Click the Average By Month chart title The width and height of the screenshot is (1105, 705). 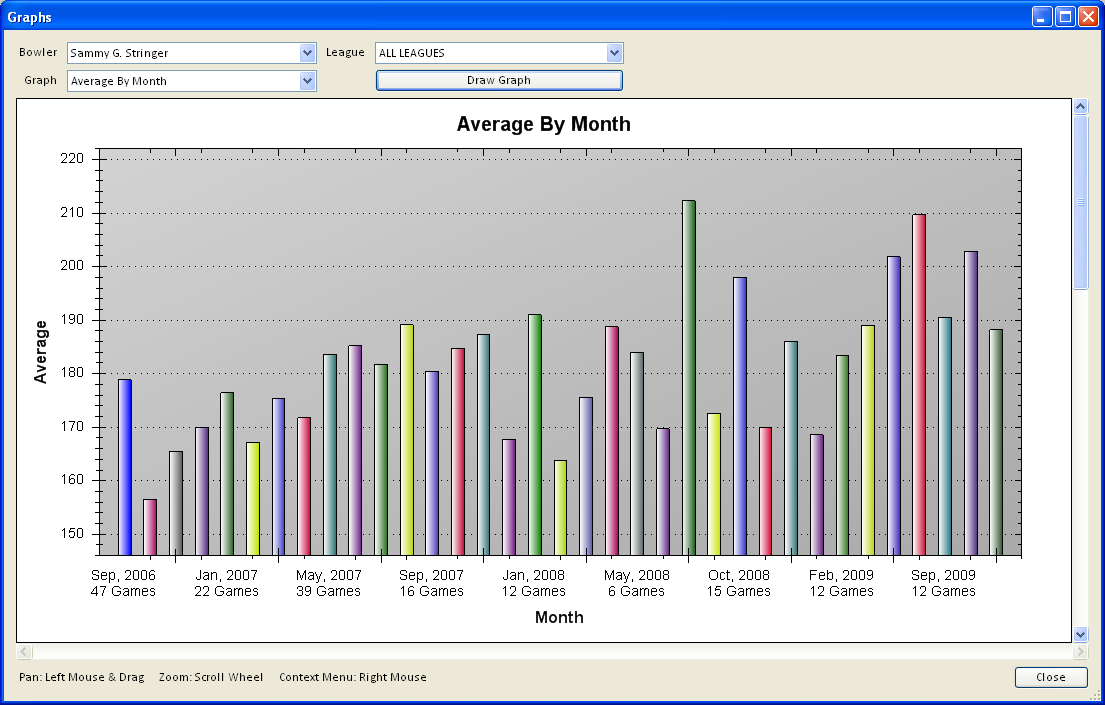[x=543, y=124]
